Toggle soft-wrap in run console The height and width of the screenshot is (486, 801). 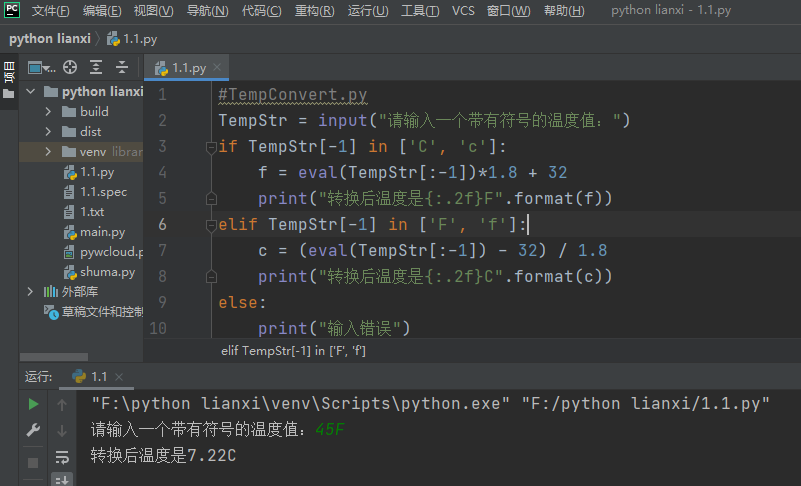point(62,457)
